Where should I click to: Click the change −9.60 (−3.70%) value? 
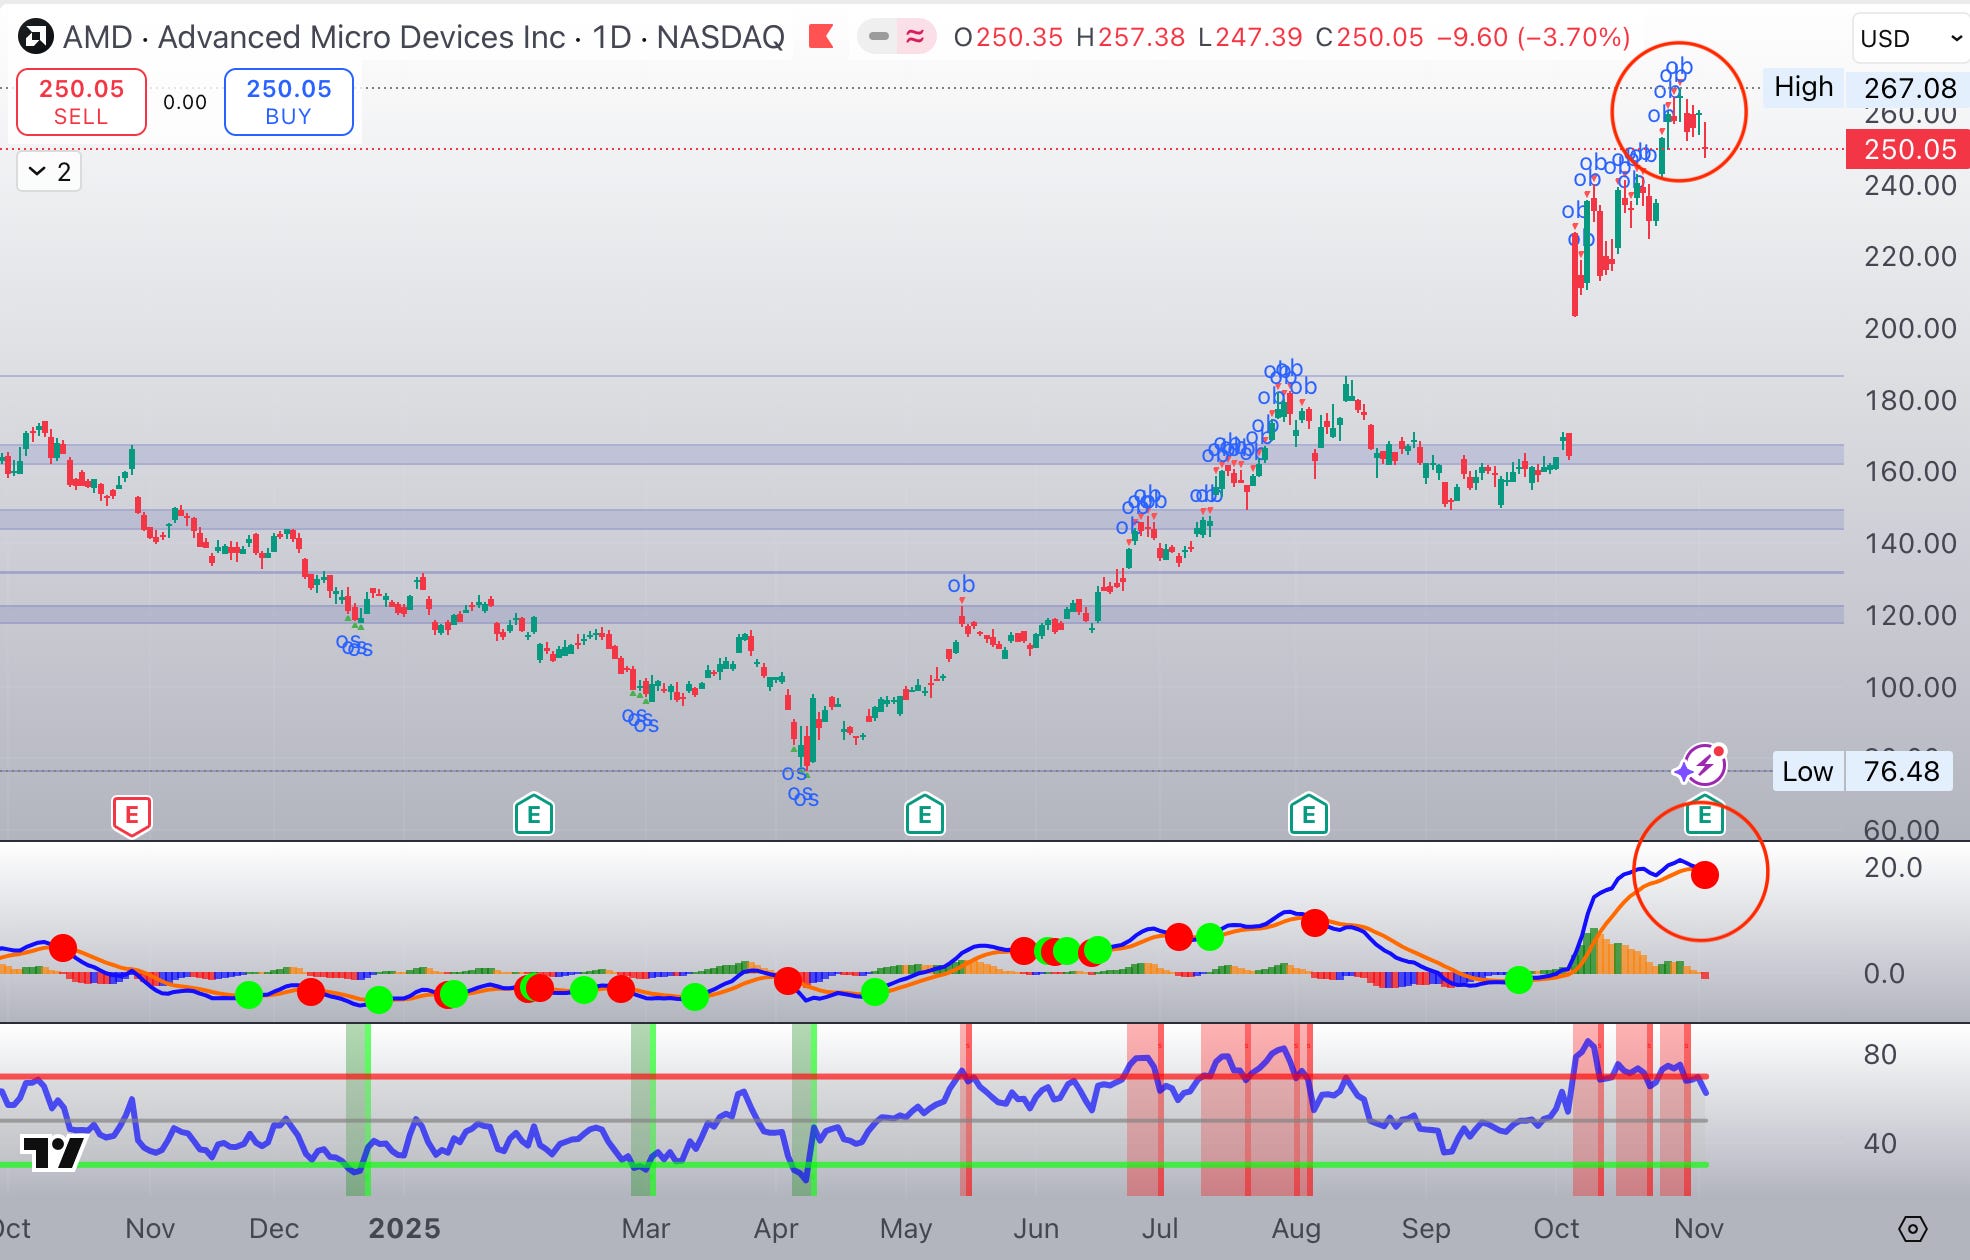(1533, 37)
